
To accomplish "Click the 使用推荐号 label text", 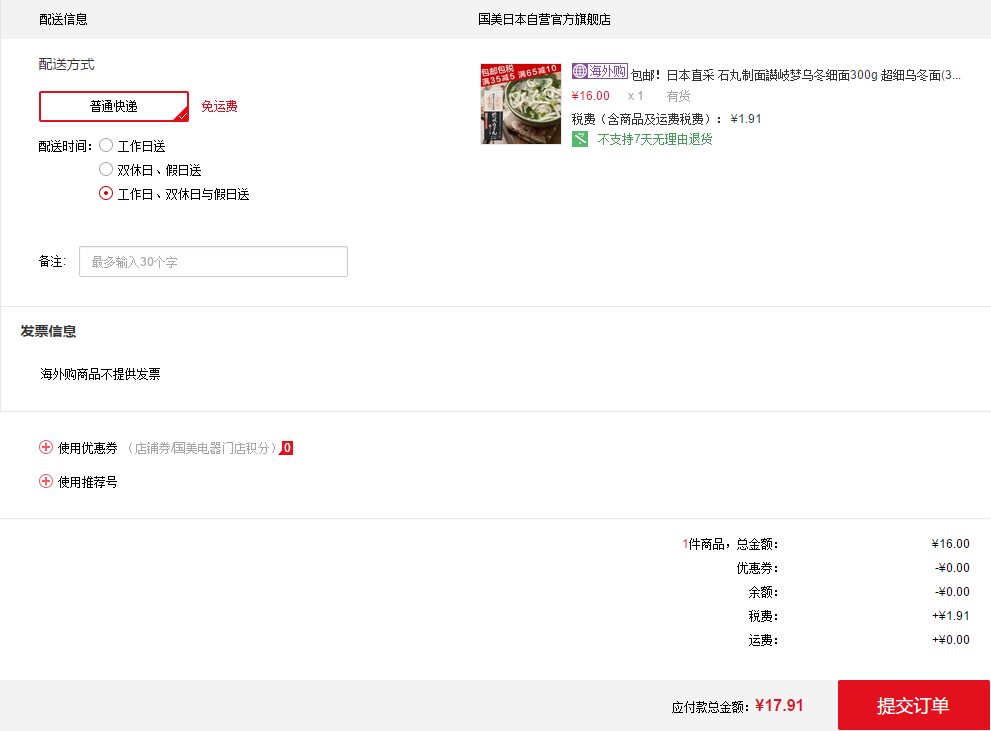I will (88, 482).
